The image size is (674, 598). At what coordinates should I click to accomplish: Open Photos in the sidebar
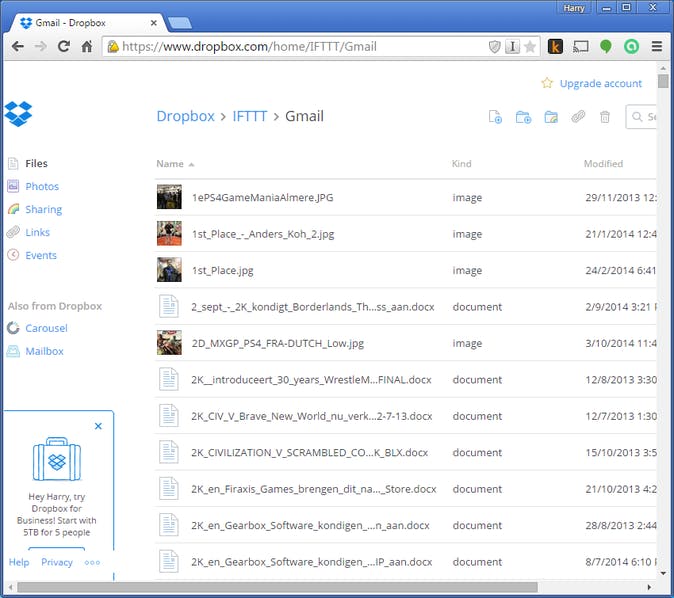click(x=42, y=186)
